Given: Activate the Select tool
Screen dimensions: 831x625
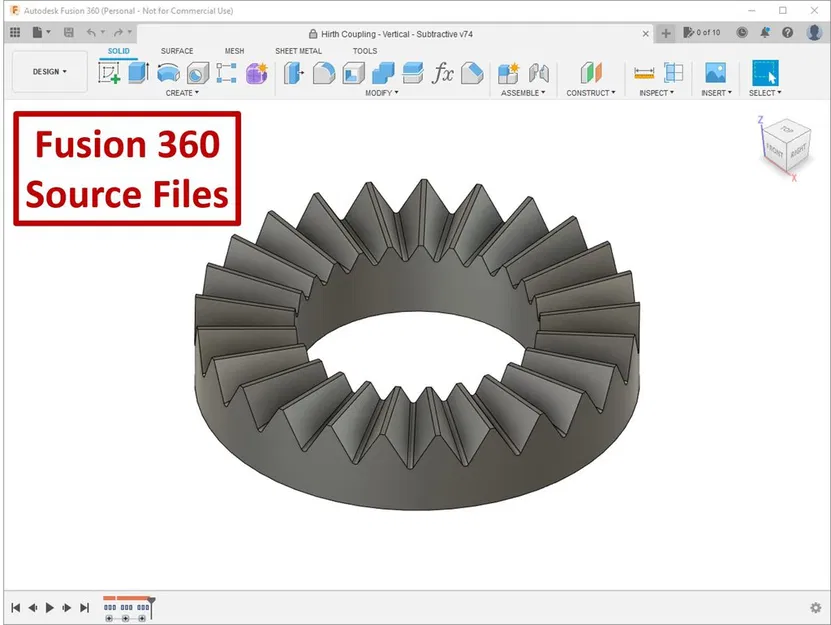Looking at the screenshot, I should coord(765,73).
